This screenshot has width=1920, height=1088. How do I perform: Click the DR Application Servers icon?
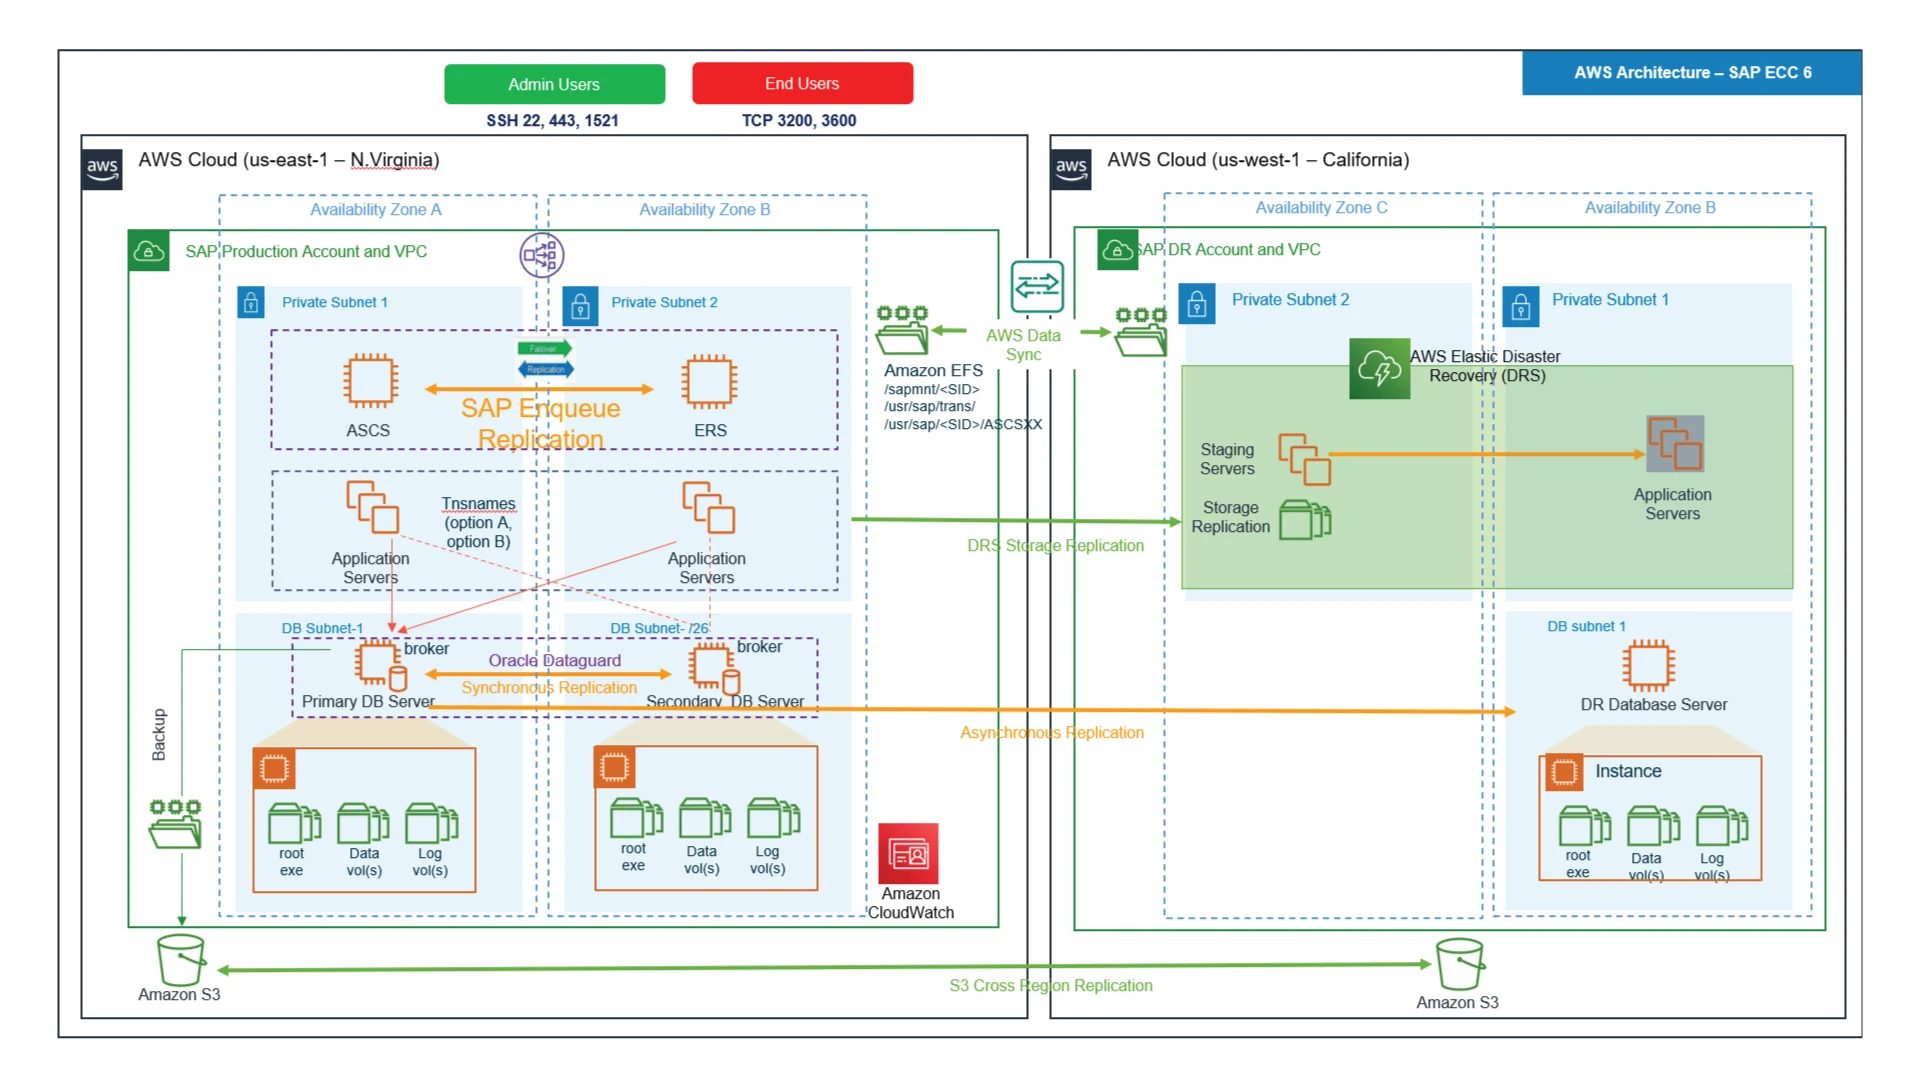click(1675, 444)
